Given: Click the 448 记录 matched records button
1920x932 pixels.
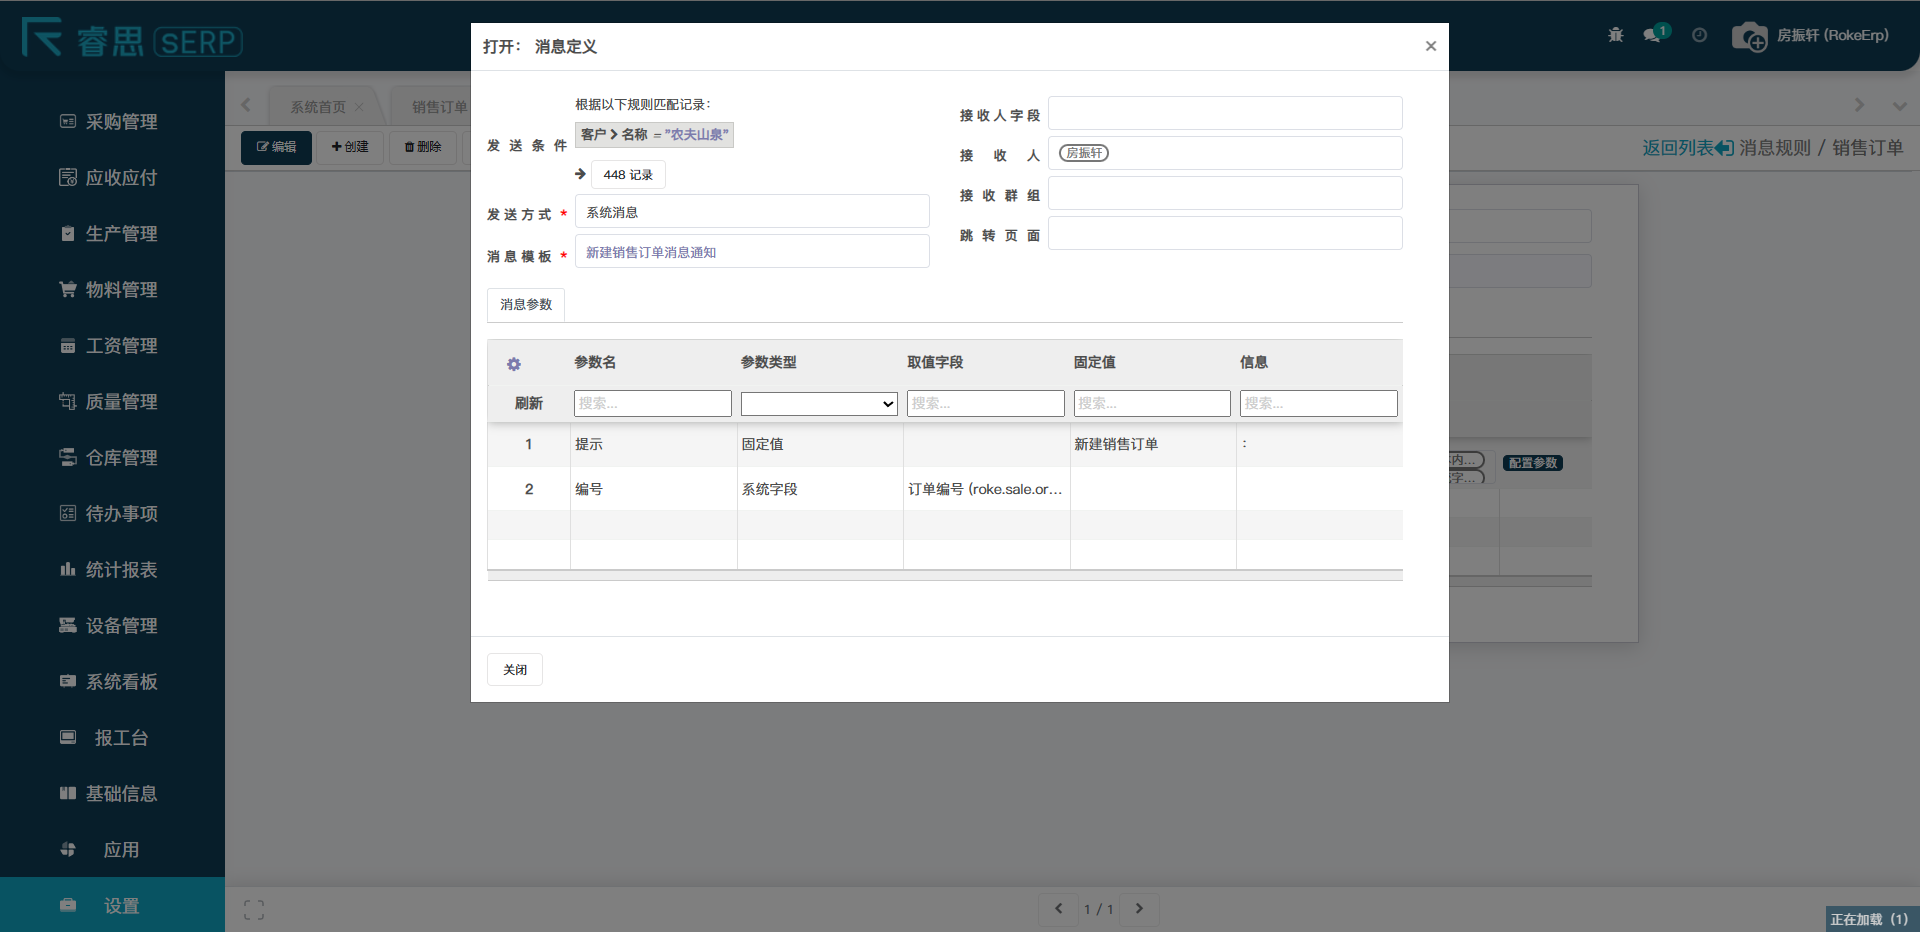Looking at the screenshot, I should [630, 174].
